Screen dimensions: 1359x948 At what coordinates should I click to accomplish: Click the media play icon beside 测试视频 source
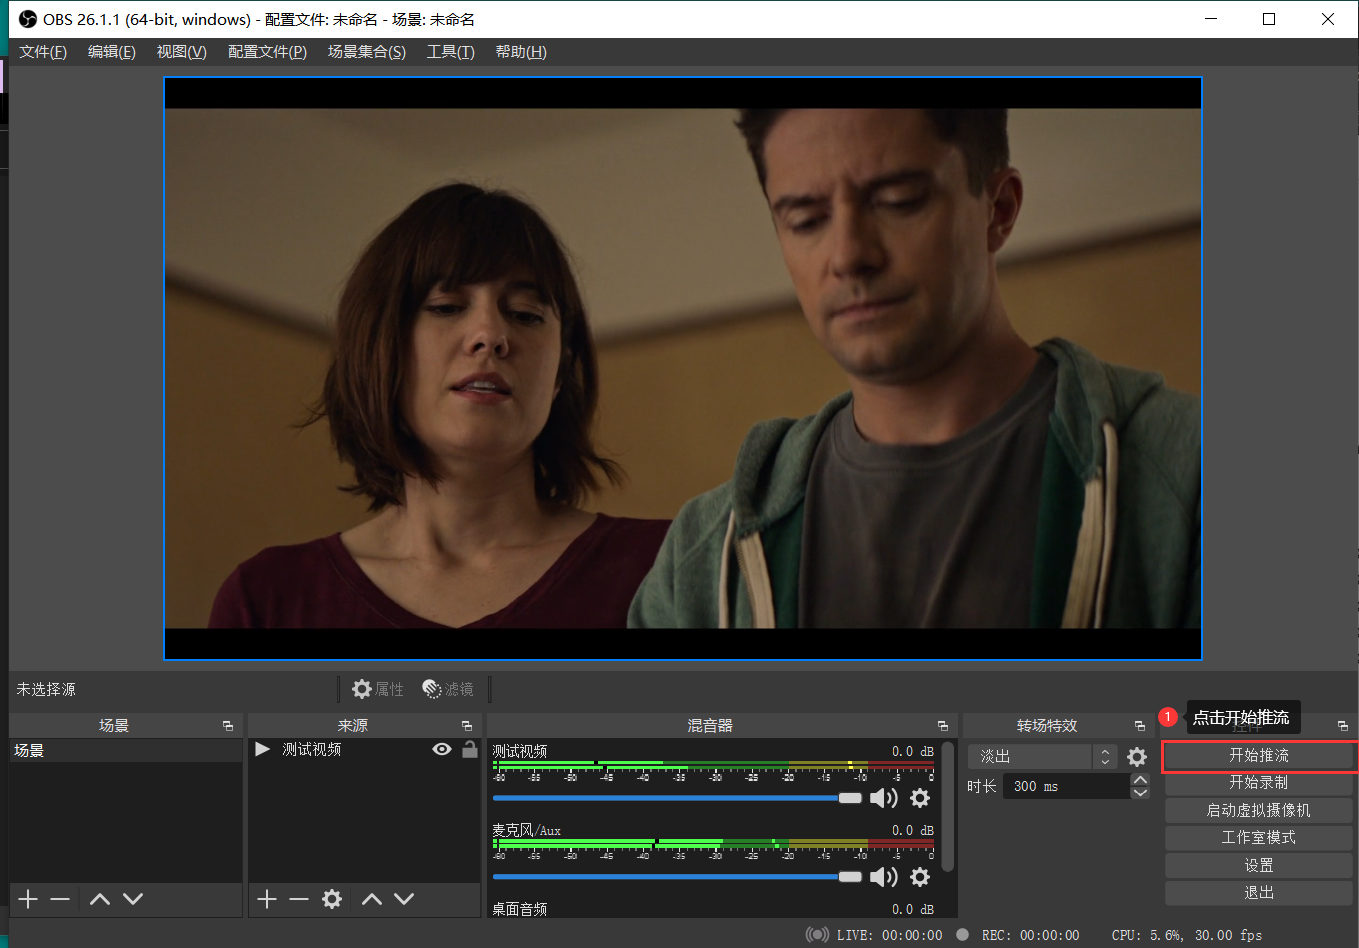262,749
